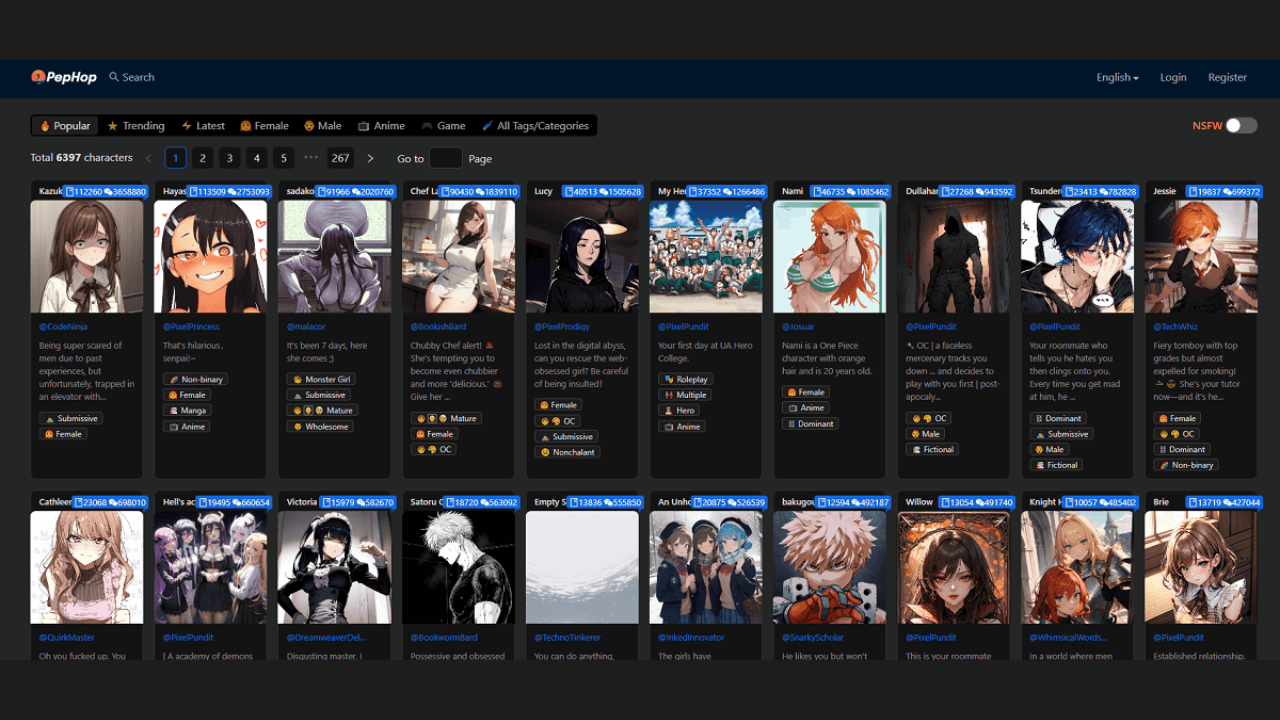Open the English language dropdown

[1117, 77]
